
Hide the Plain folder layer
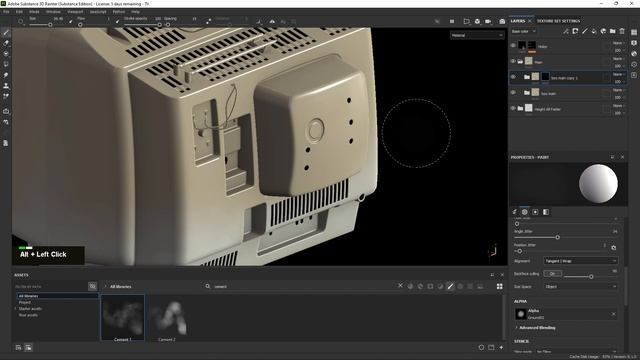[513, 61]
